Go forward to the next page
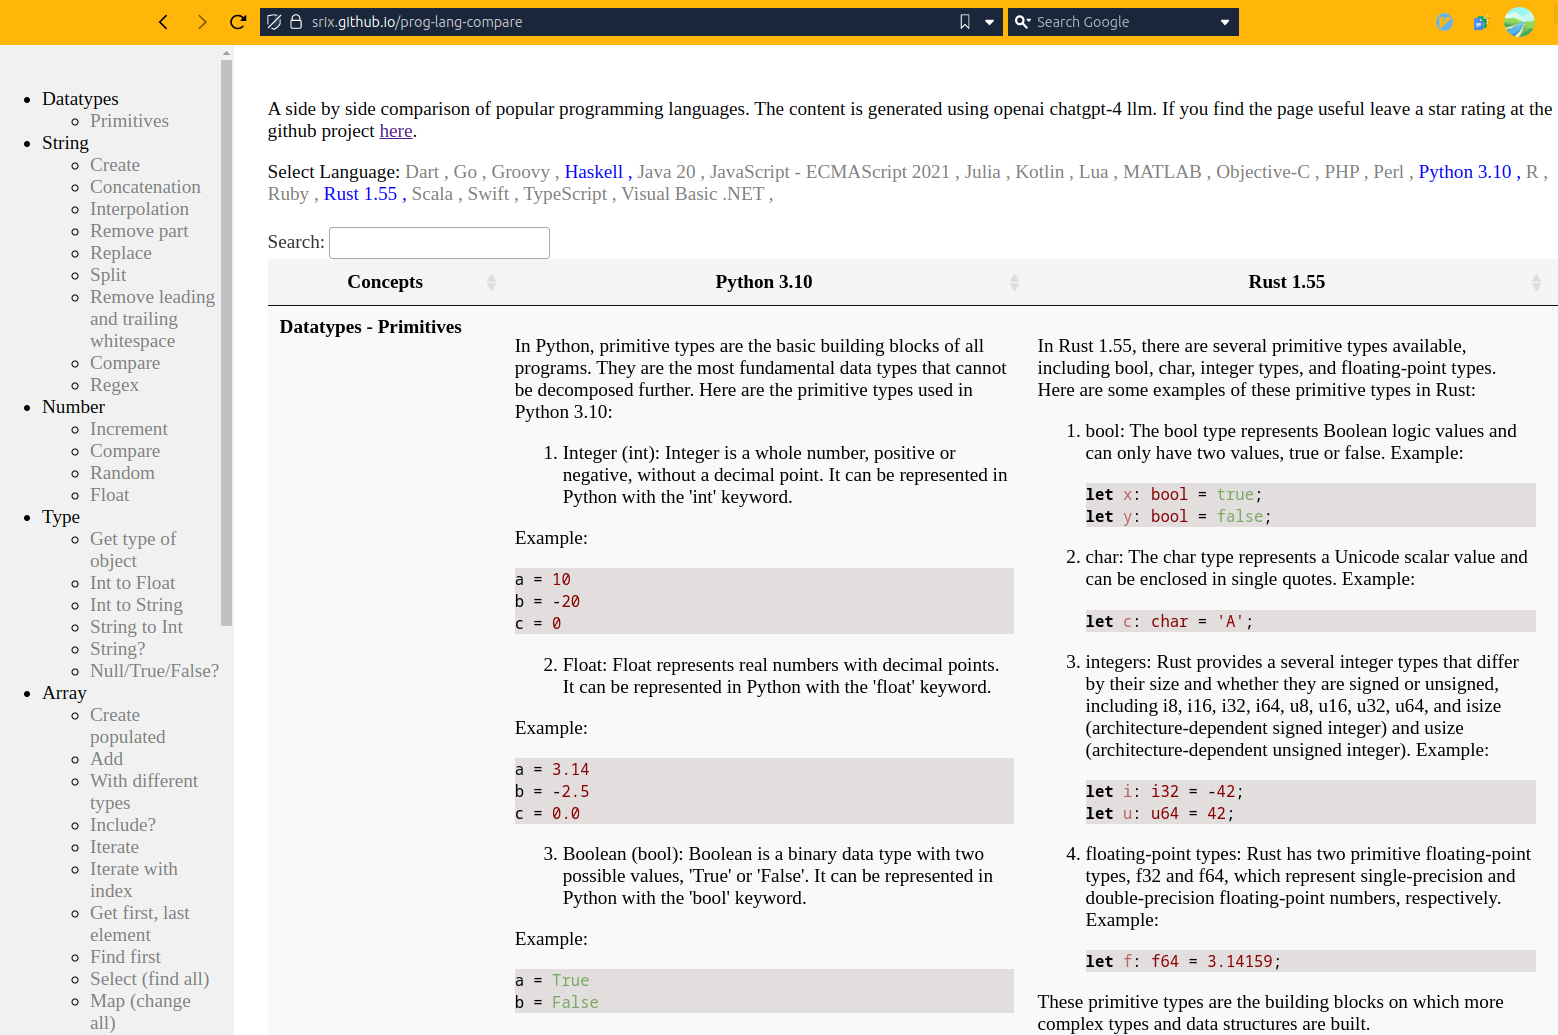Image resolution: width=1558 pixels, height=1035 pixels. (x=202, y=22)
